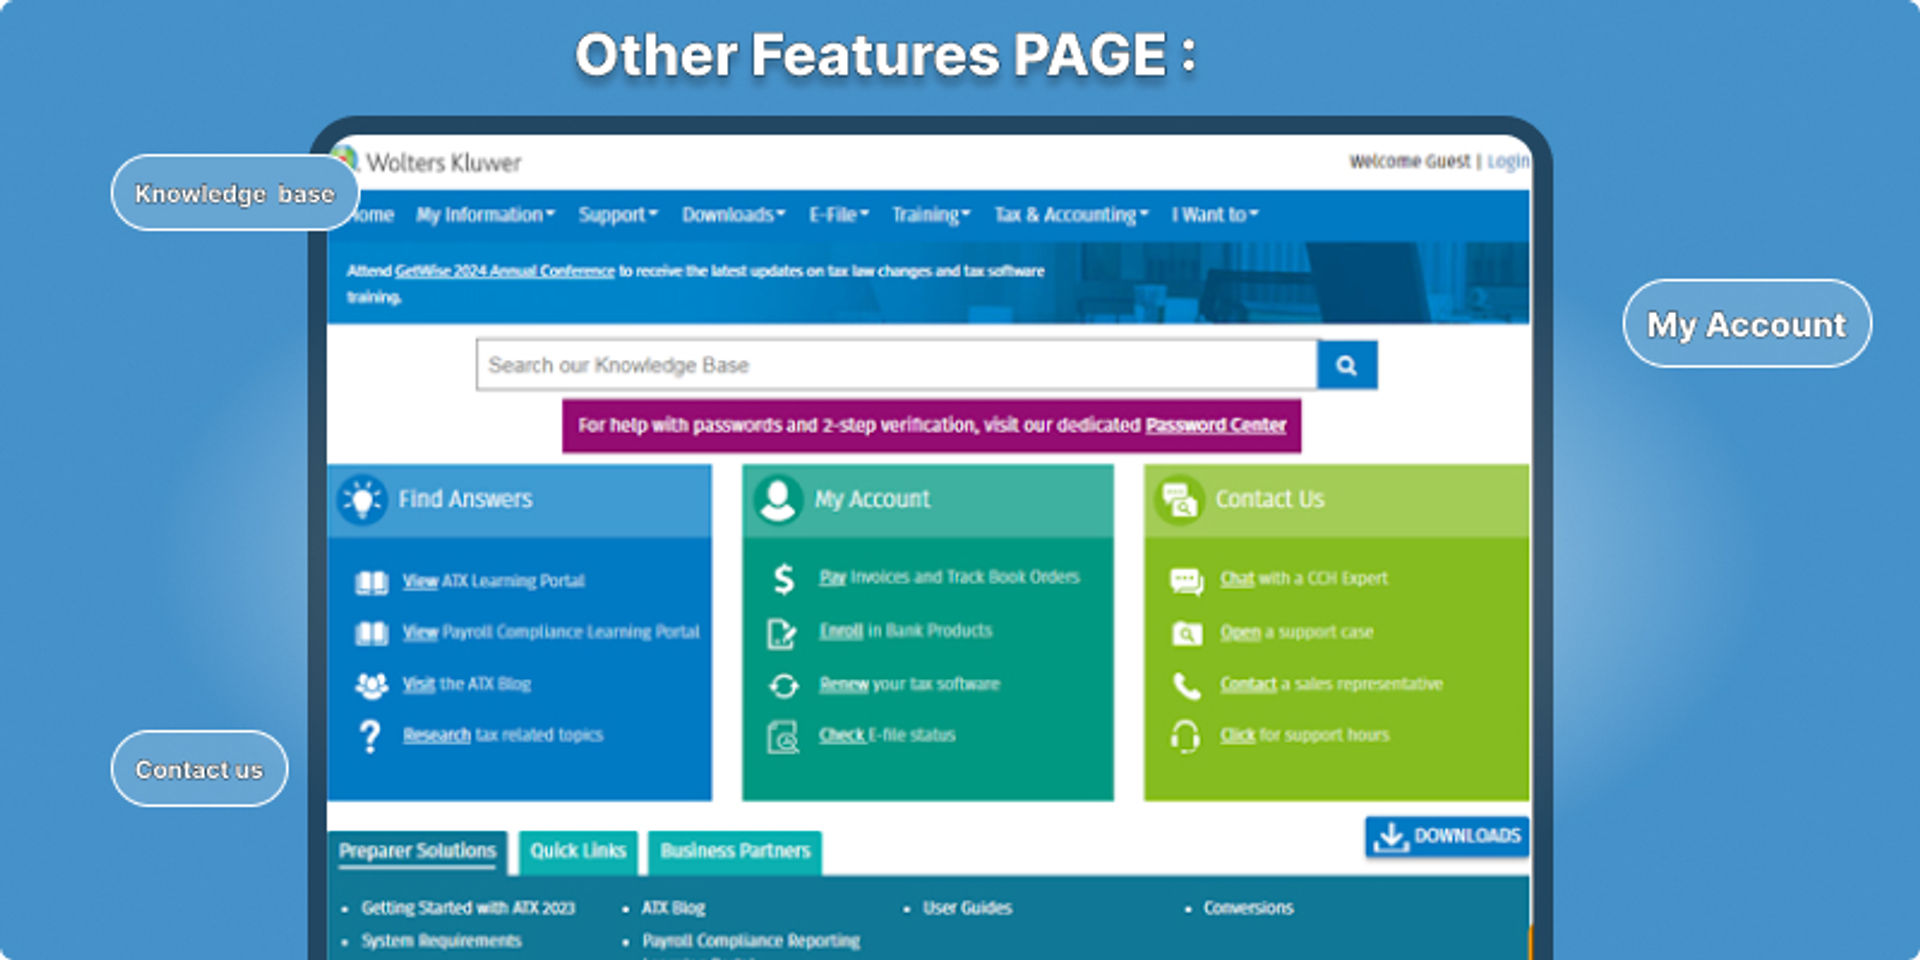Switch to the Quick Links tab

click(578, 852)
